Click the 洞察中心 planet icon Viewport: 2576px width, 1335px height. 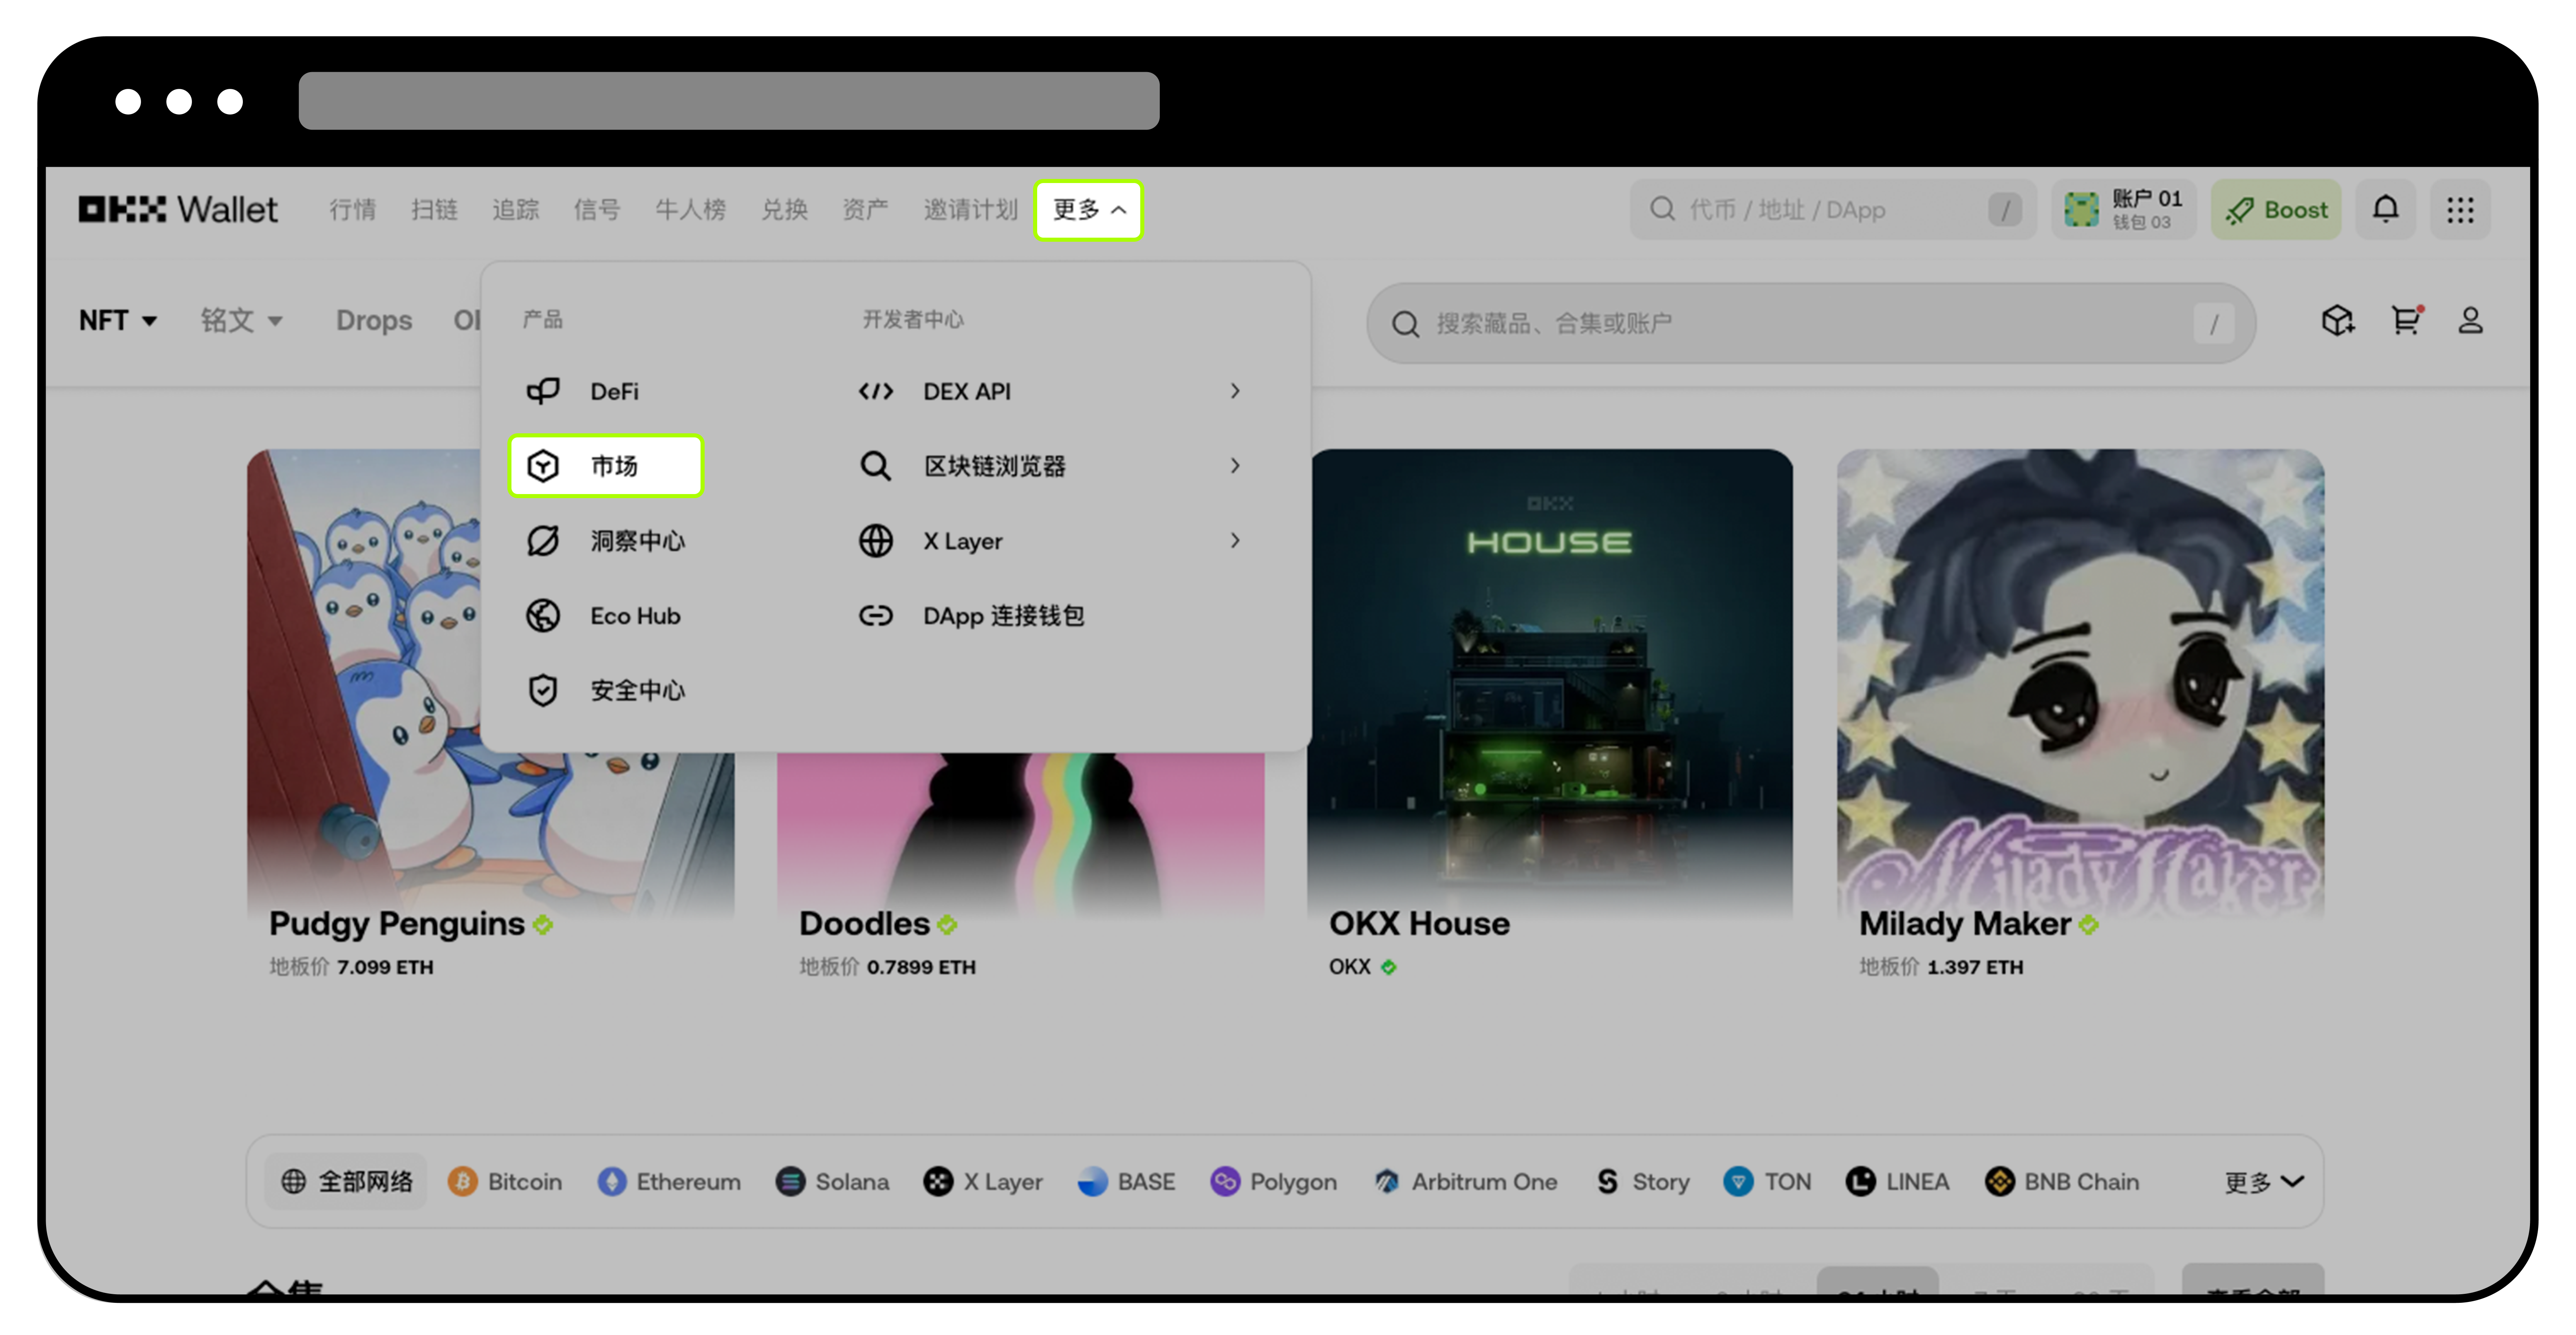(x=543, y=541)
